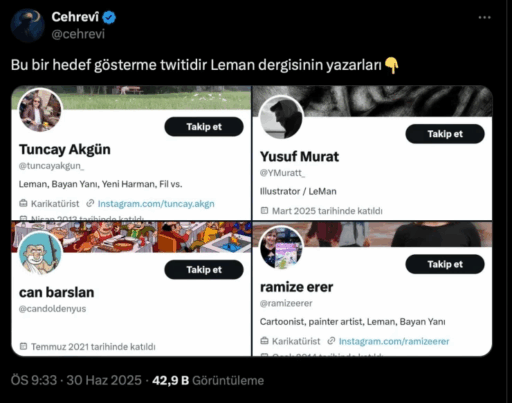Viewport: 512px width, 403px height.
Task: Click the link icon beside Tuncay's Instagram URL
Action: tap(90, 203)
